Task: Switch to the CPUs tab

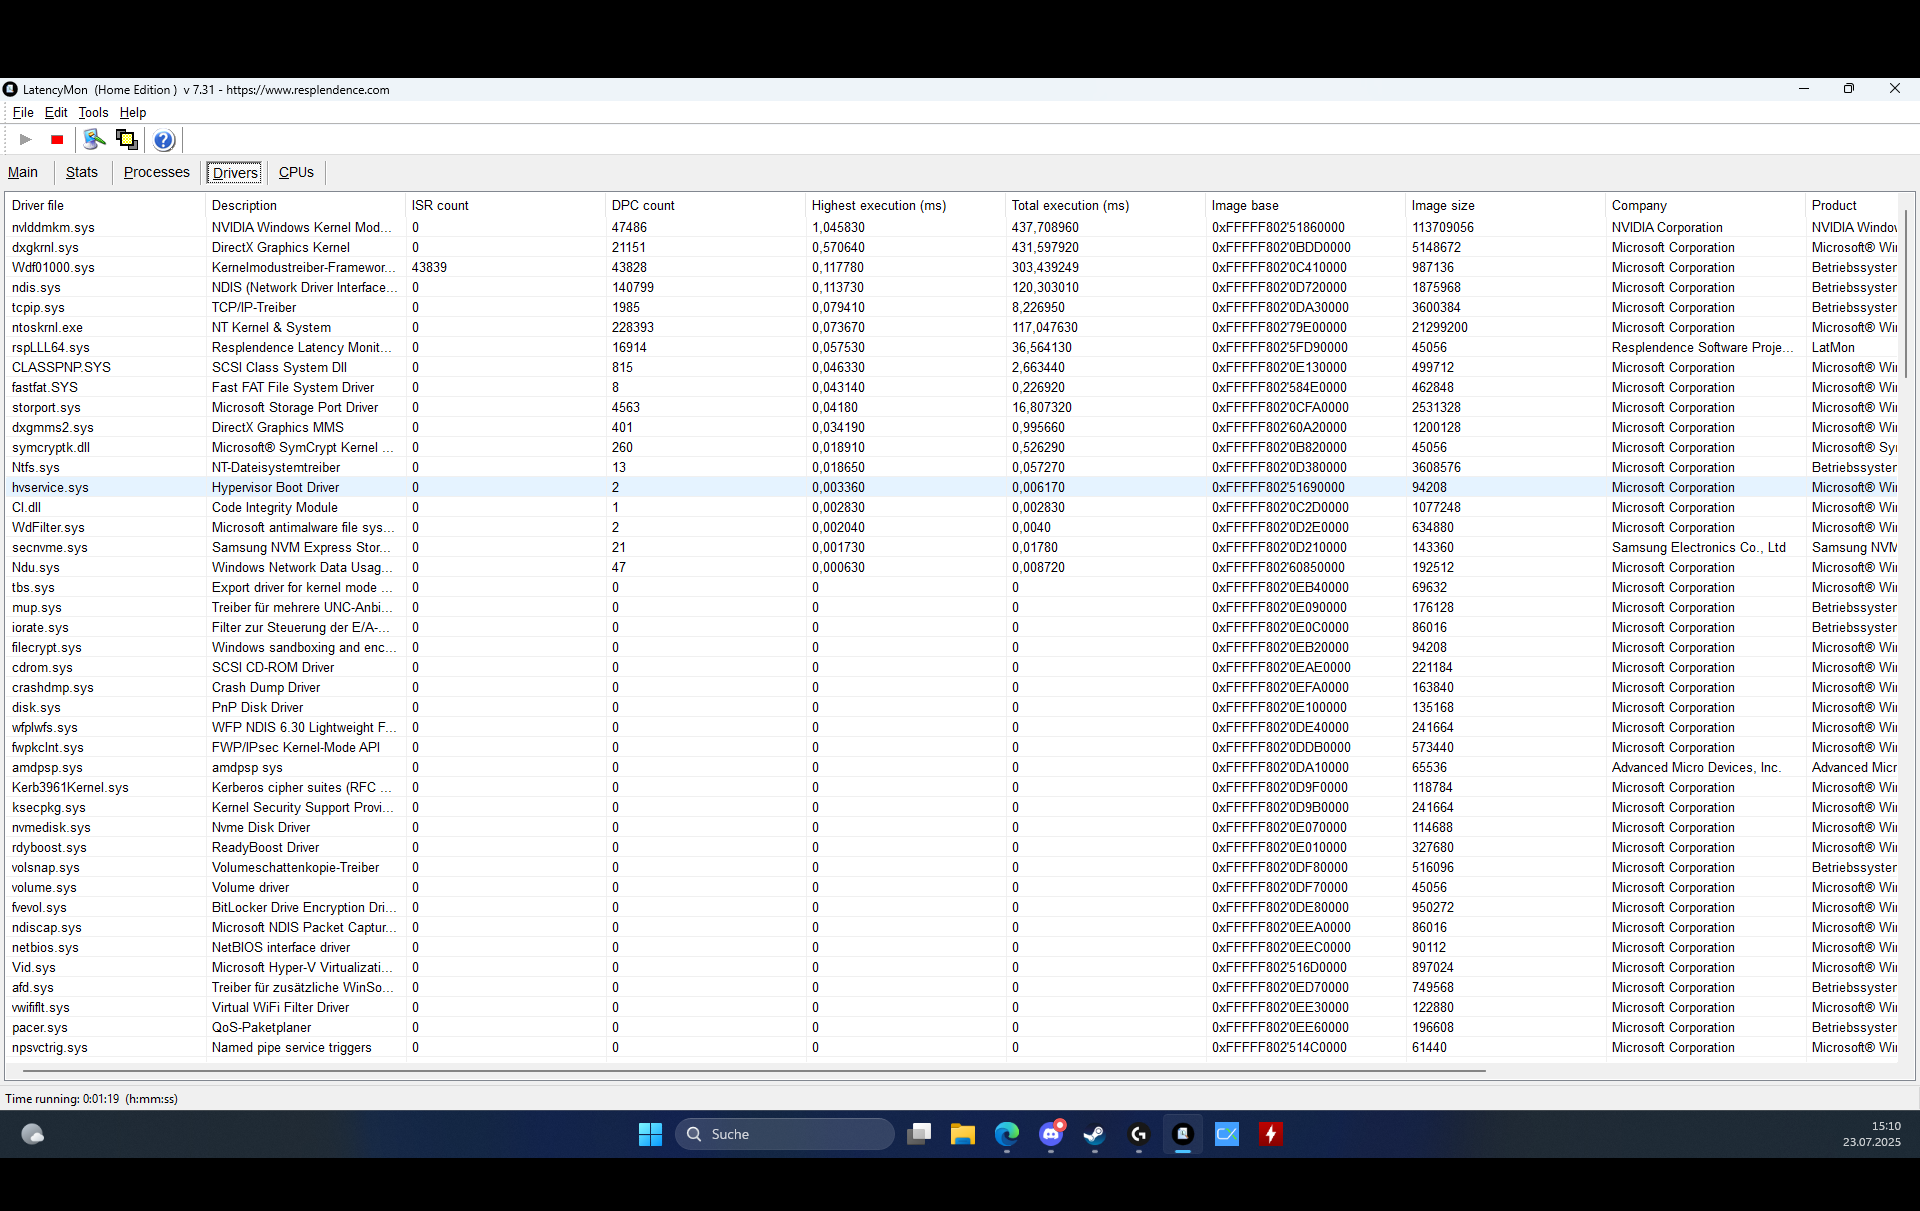Action: tap(296, 172)
